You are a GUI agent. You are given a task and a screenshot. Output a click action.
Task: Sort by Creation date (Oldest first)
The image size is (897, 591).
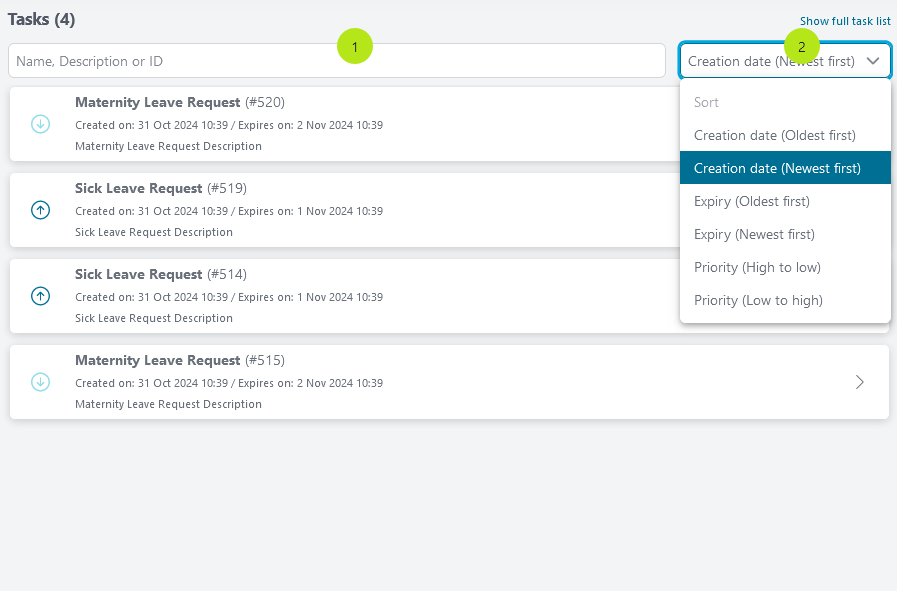tap(785, 135)
